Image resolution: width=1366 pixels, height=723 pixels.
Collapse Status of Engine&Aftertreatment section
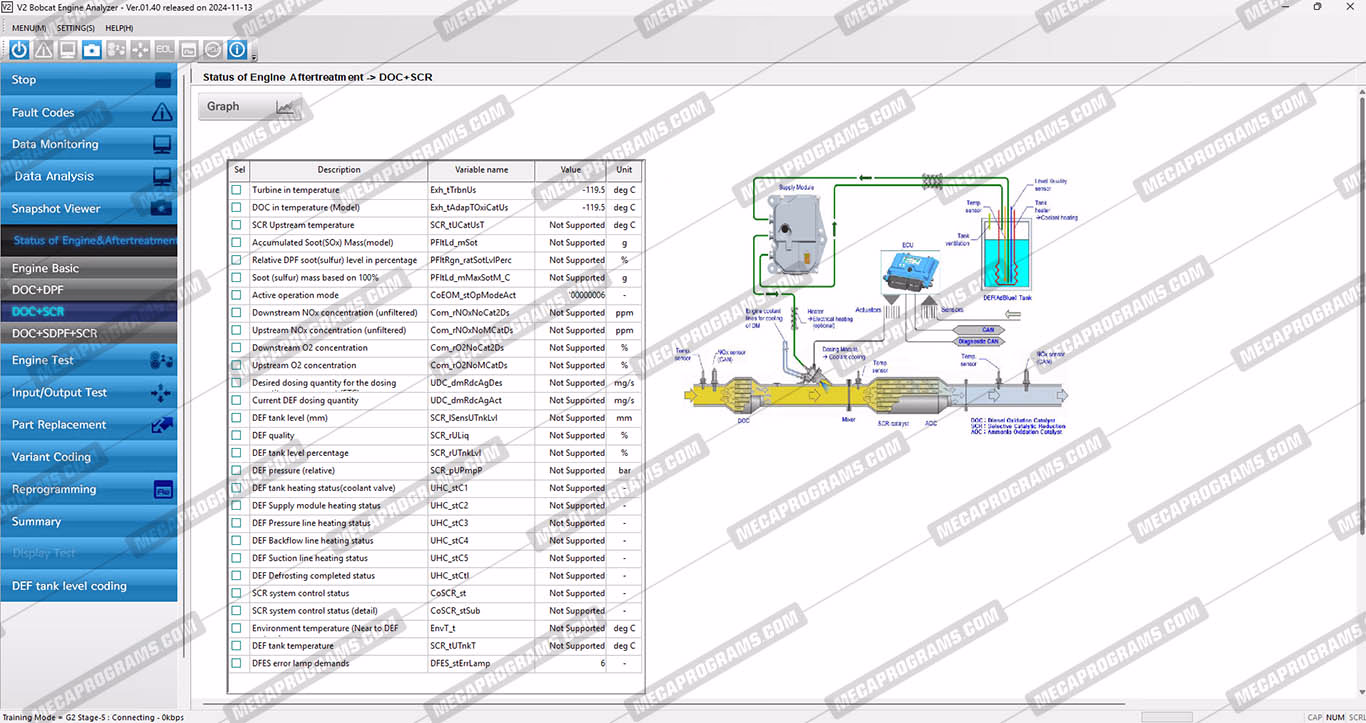pyautogui.click(x=88, y=240)
